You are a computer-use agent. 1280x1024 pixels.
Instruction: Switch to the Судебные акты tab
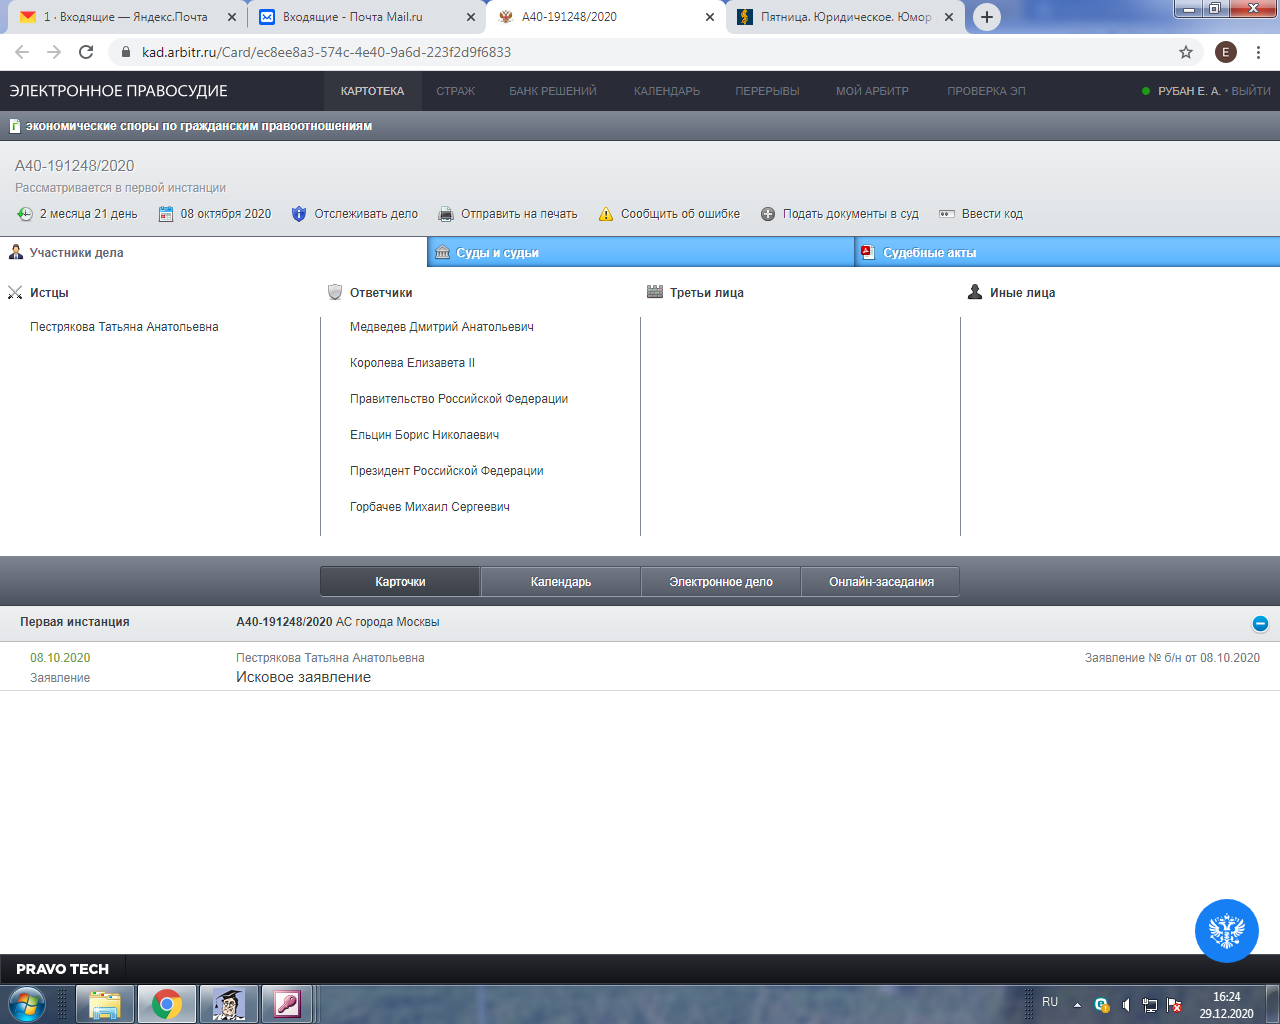click(929, 253)
